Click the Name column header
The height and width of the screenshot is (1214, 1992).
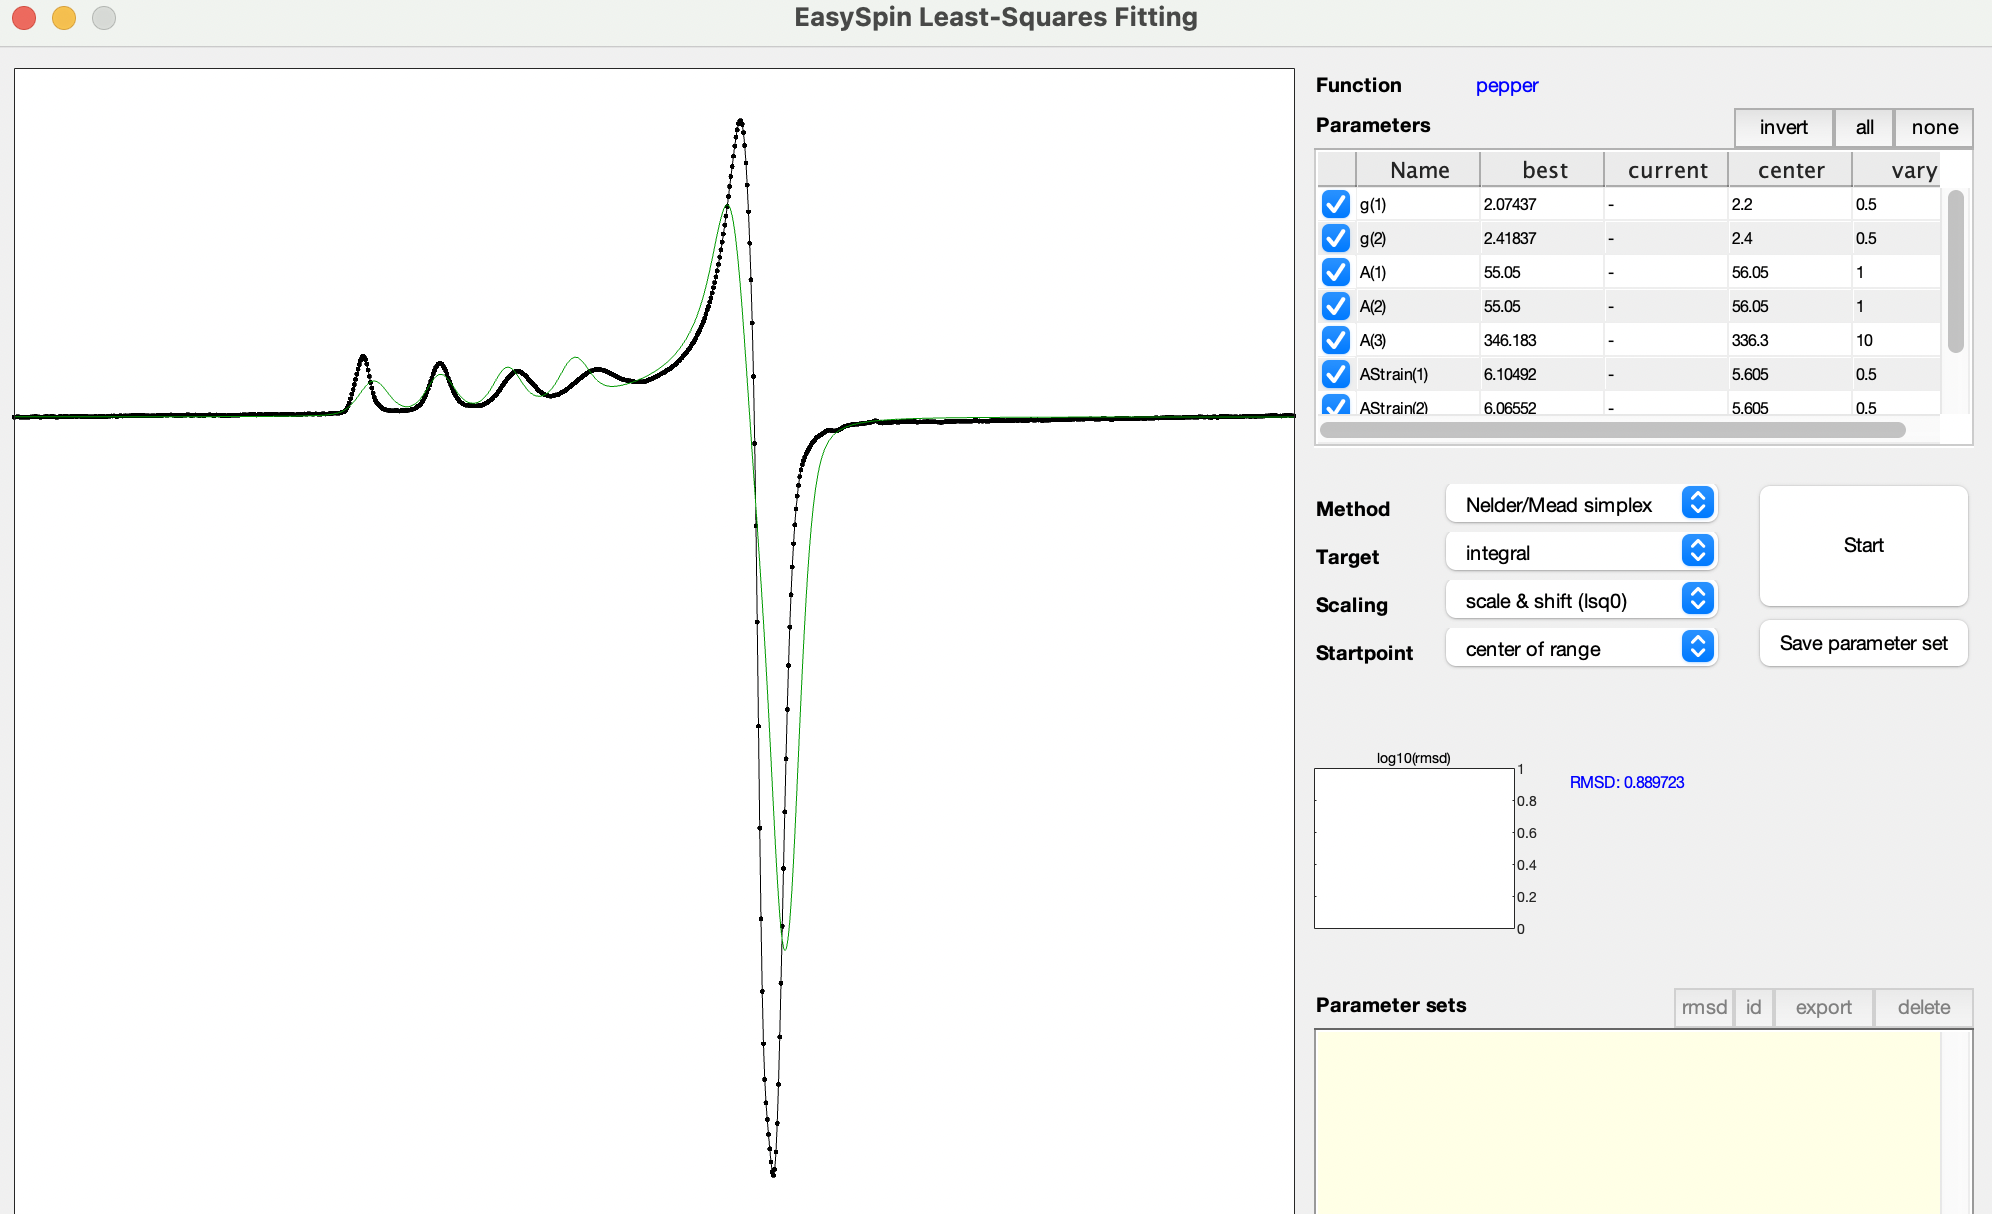click(x=1418, y=170)
